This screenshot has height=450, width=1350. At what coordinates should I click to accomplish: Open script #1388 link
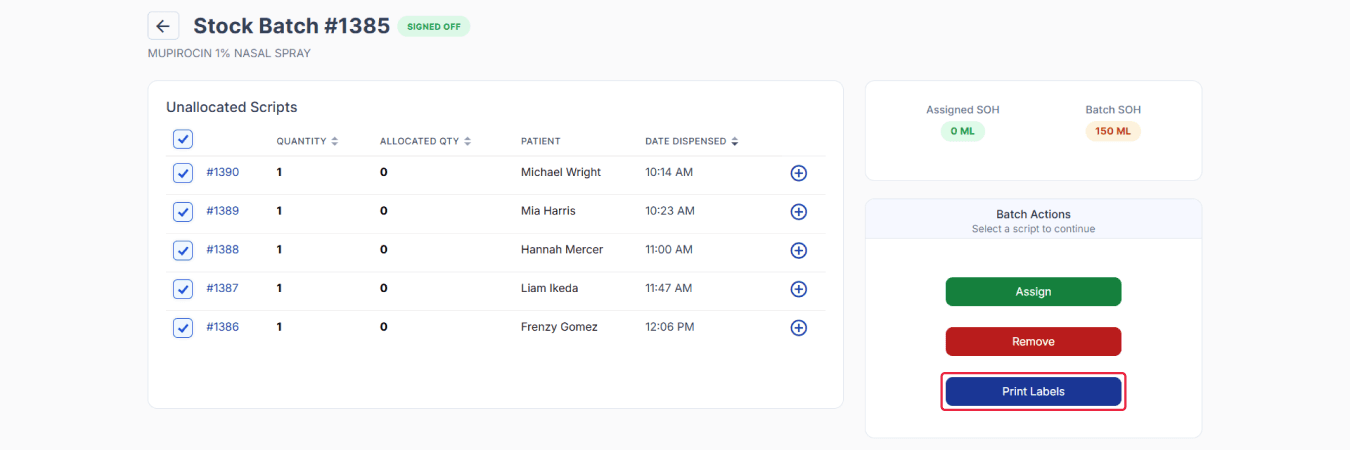[x=223, y=249]
